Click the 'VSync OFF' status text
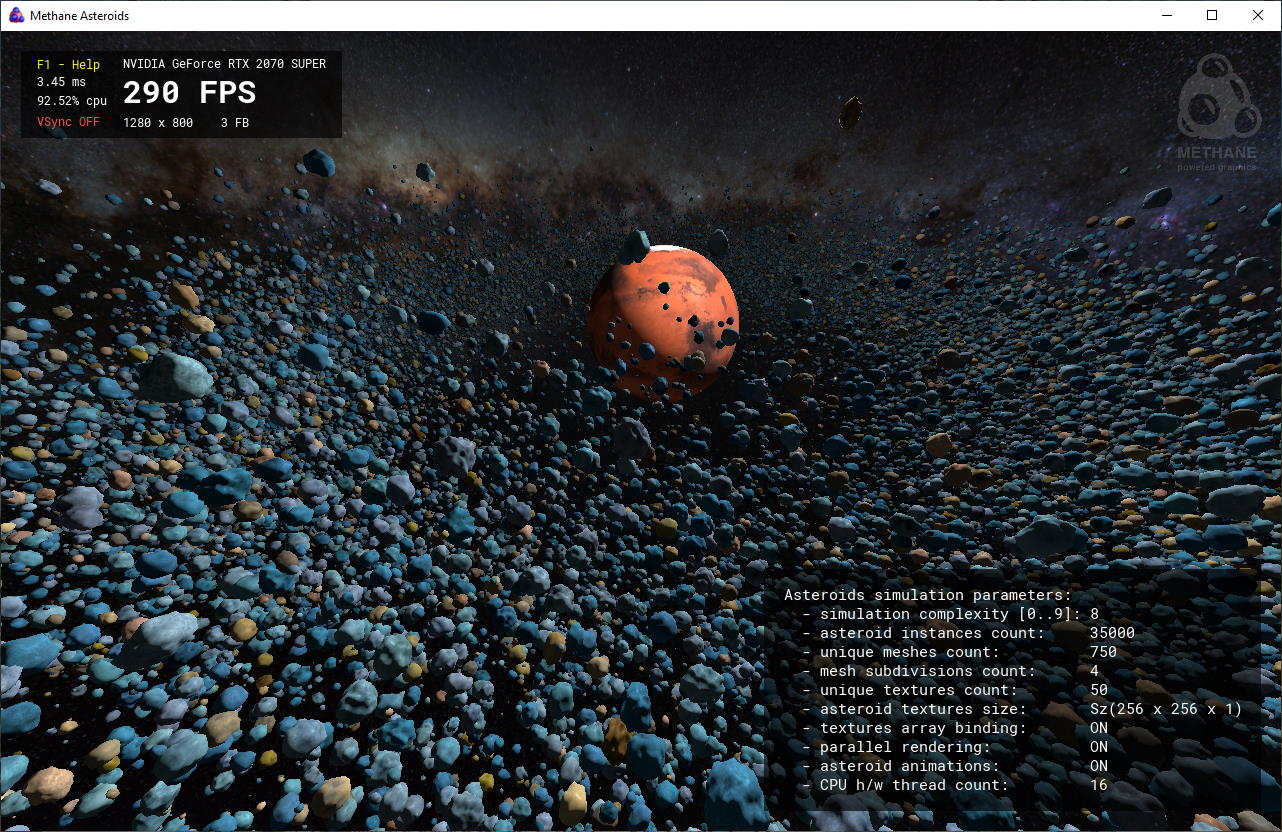The height and width of the screenshot is (832, 1282). click(x=68, y=122)
